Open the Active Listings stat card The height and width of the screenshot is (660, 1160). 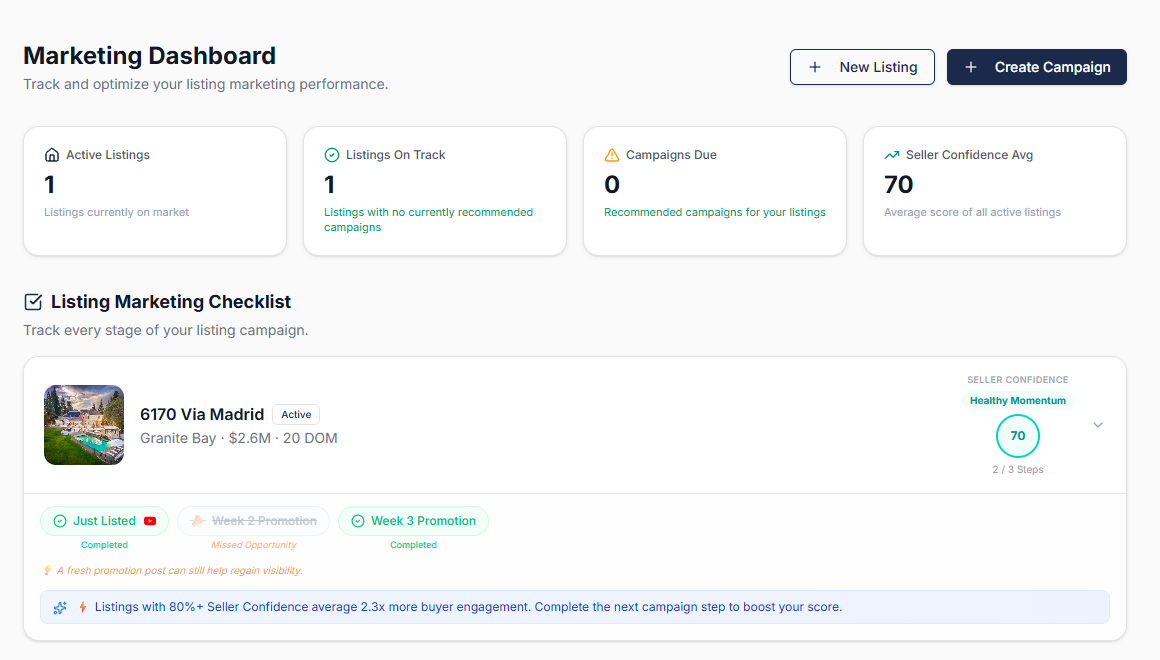[155, 191]
